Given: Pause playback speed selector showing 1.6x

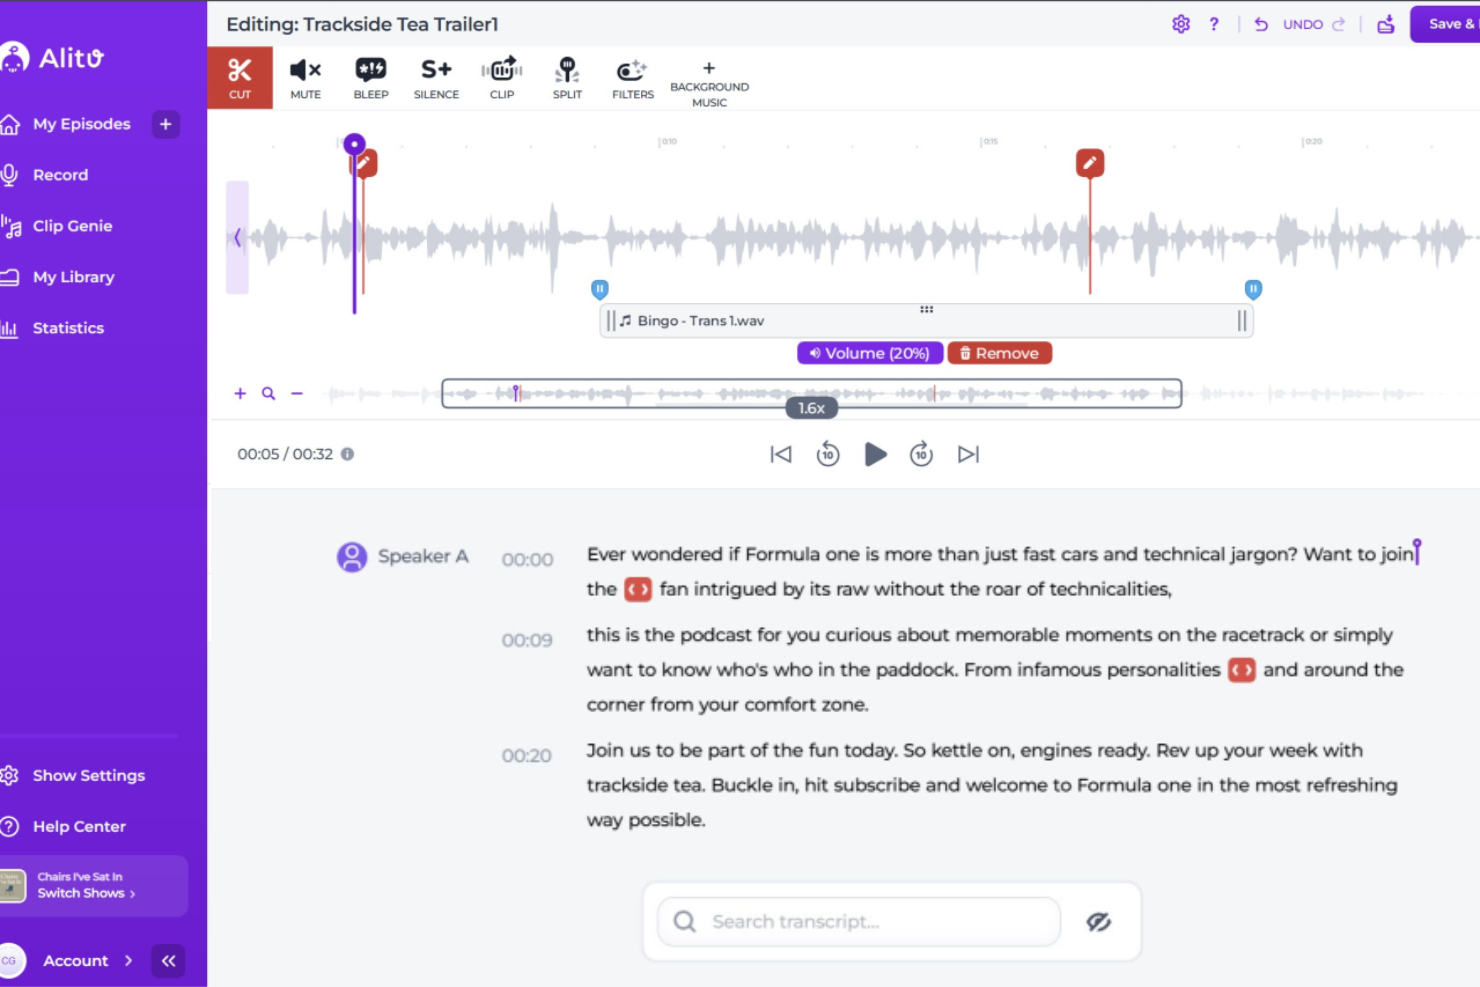Looking at the screenshot, I should tap(811, 407).
